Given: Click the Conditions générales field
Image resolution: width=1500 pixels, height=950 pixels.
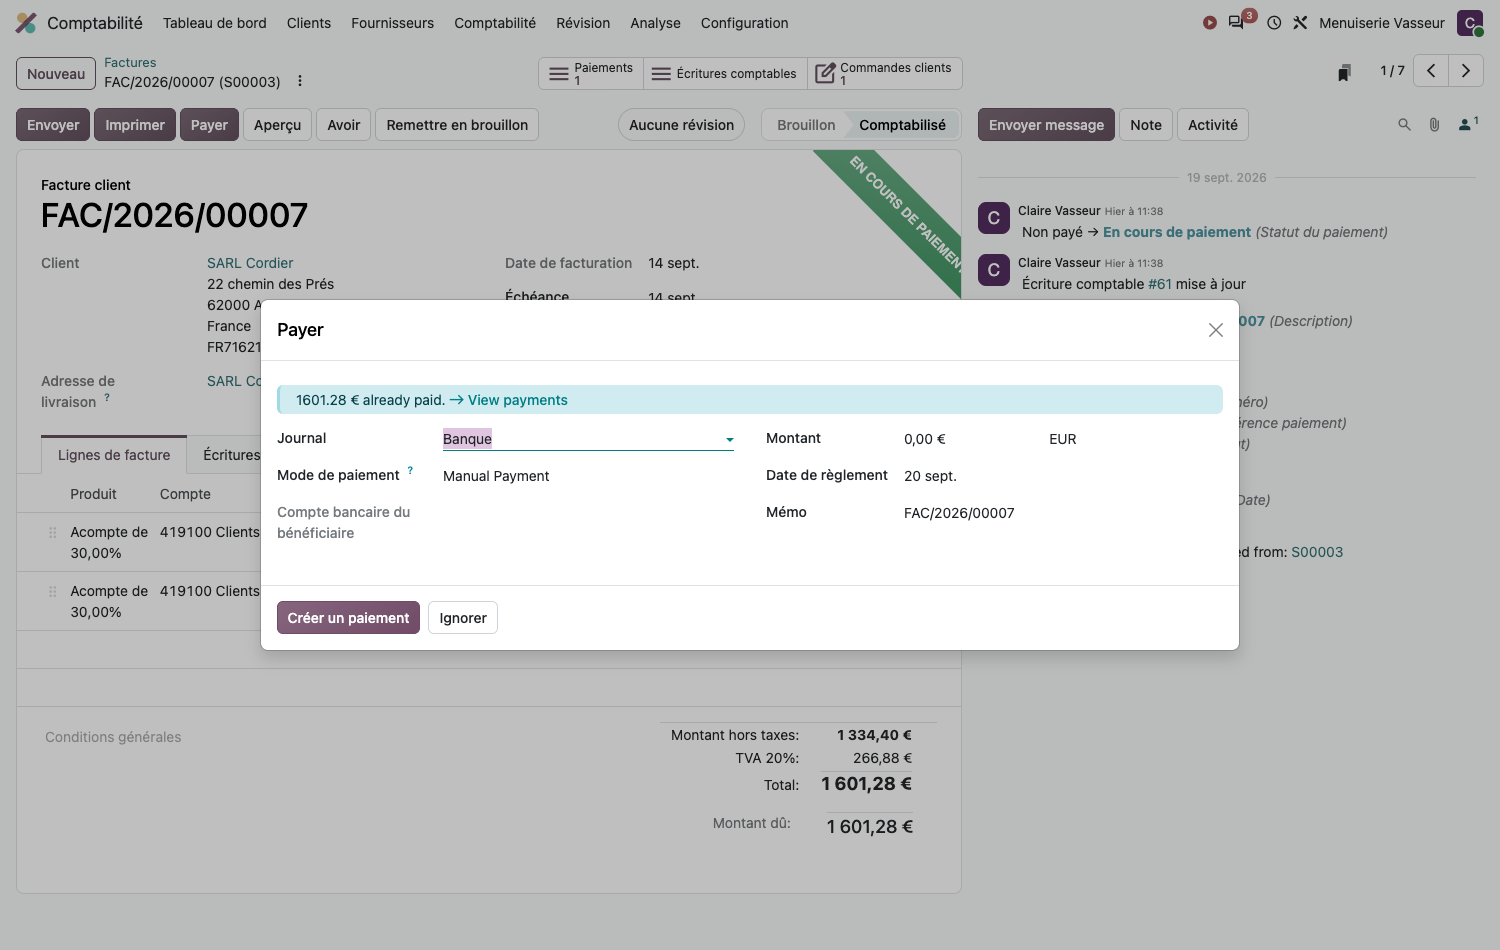Looking at the screenshot, I should (113, 737).
